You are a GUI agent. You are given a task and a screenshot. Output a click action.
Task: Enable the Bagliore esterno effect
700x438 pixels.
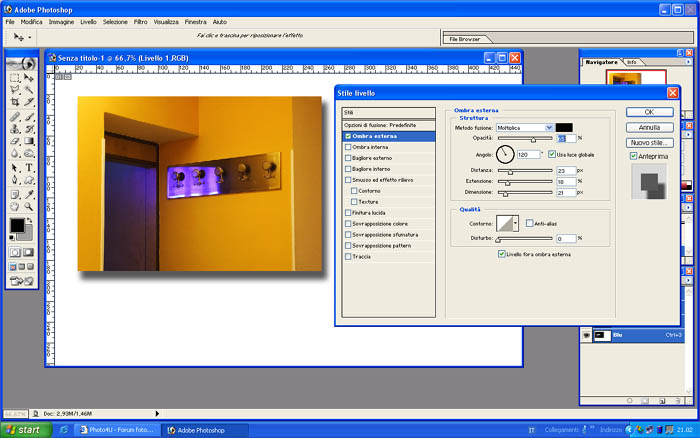348,158
